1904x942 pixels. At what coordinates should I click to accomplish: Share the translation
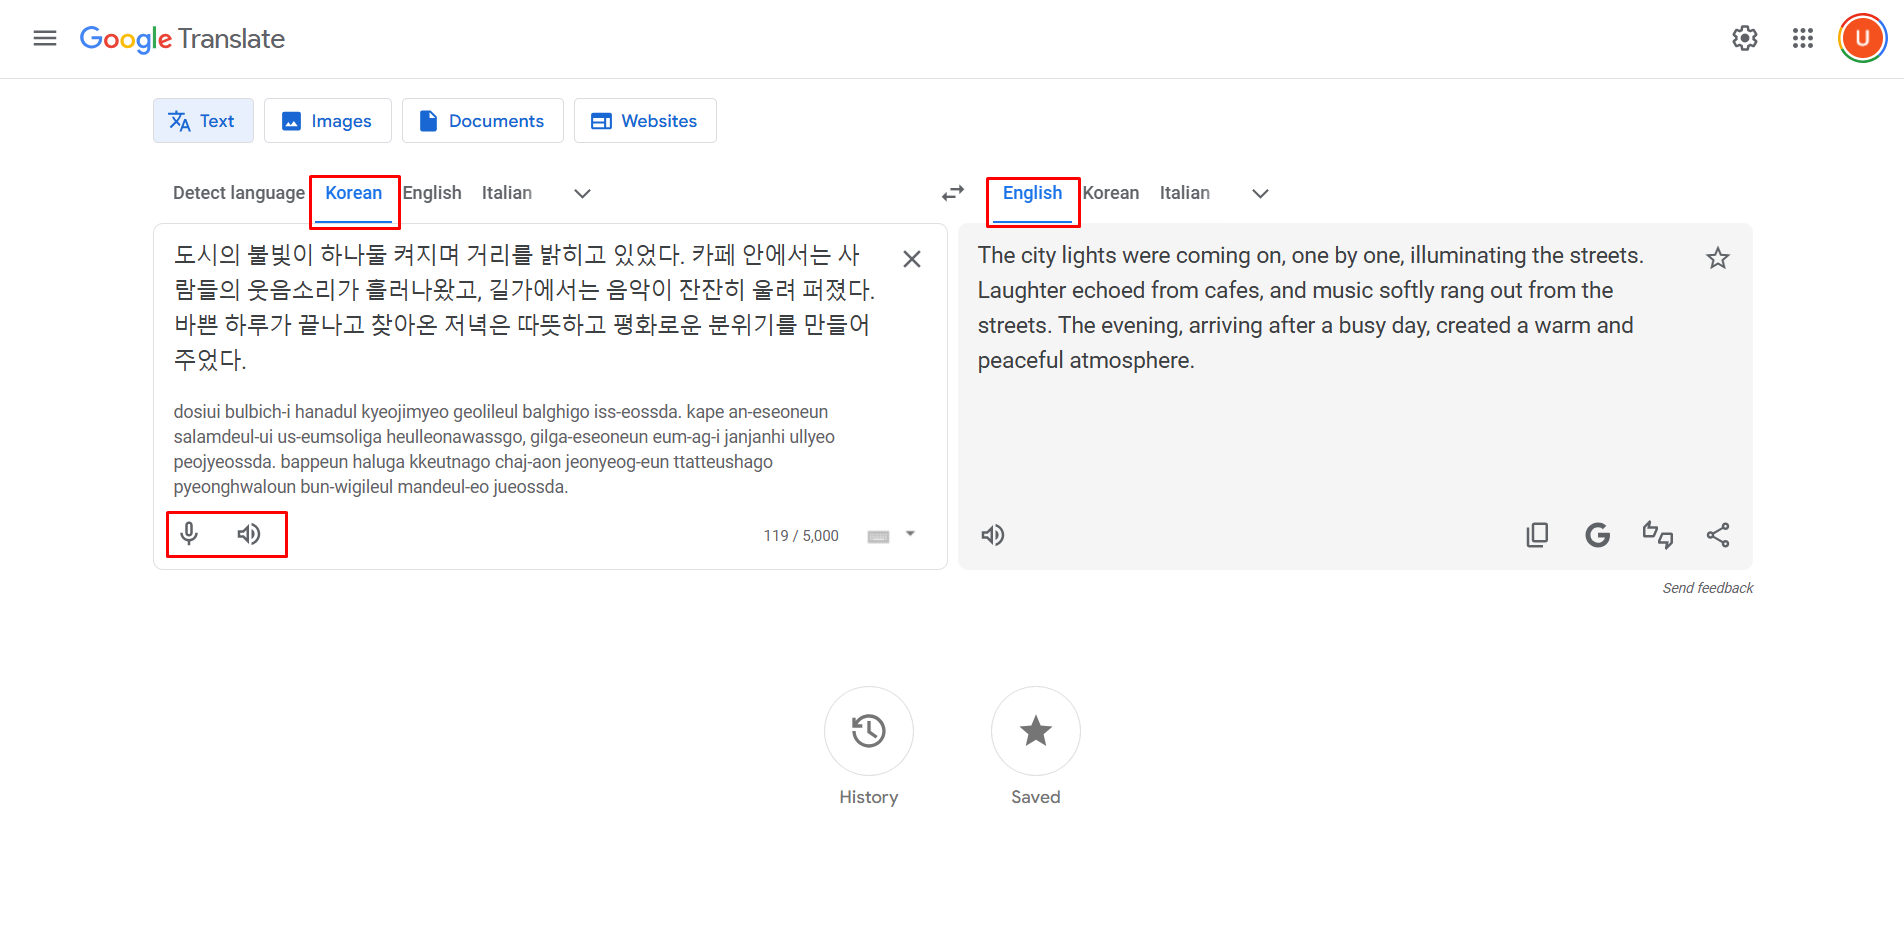tap(1718, 535)
